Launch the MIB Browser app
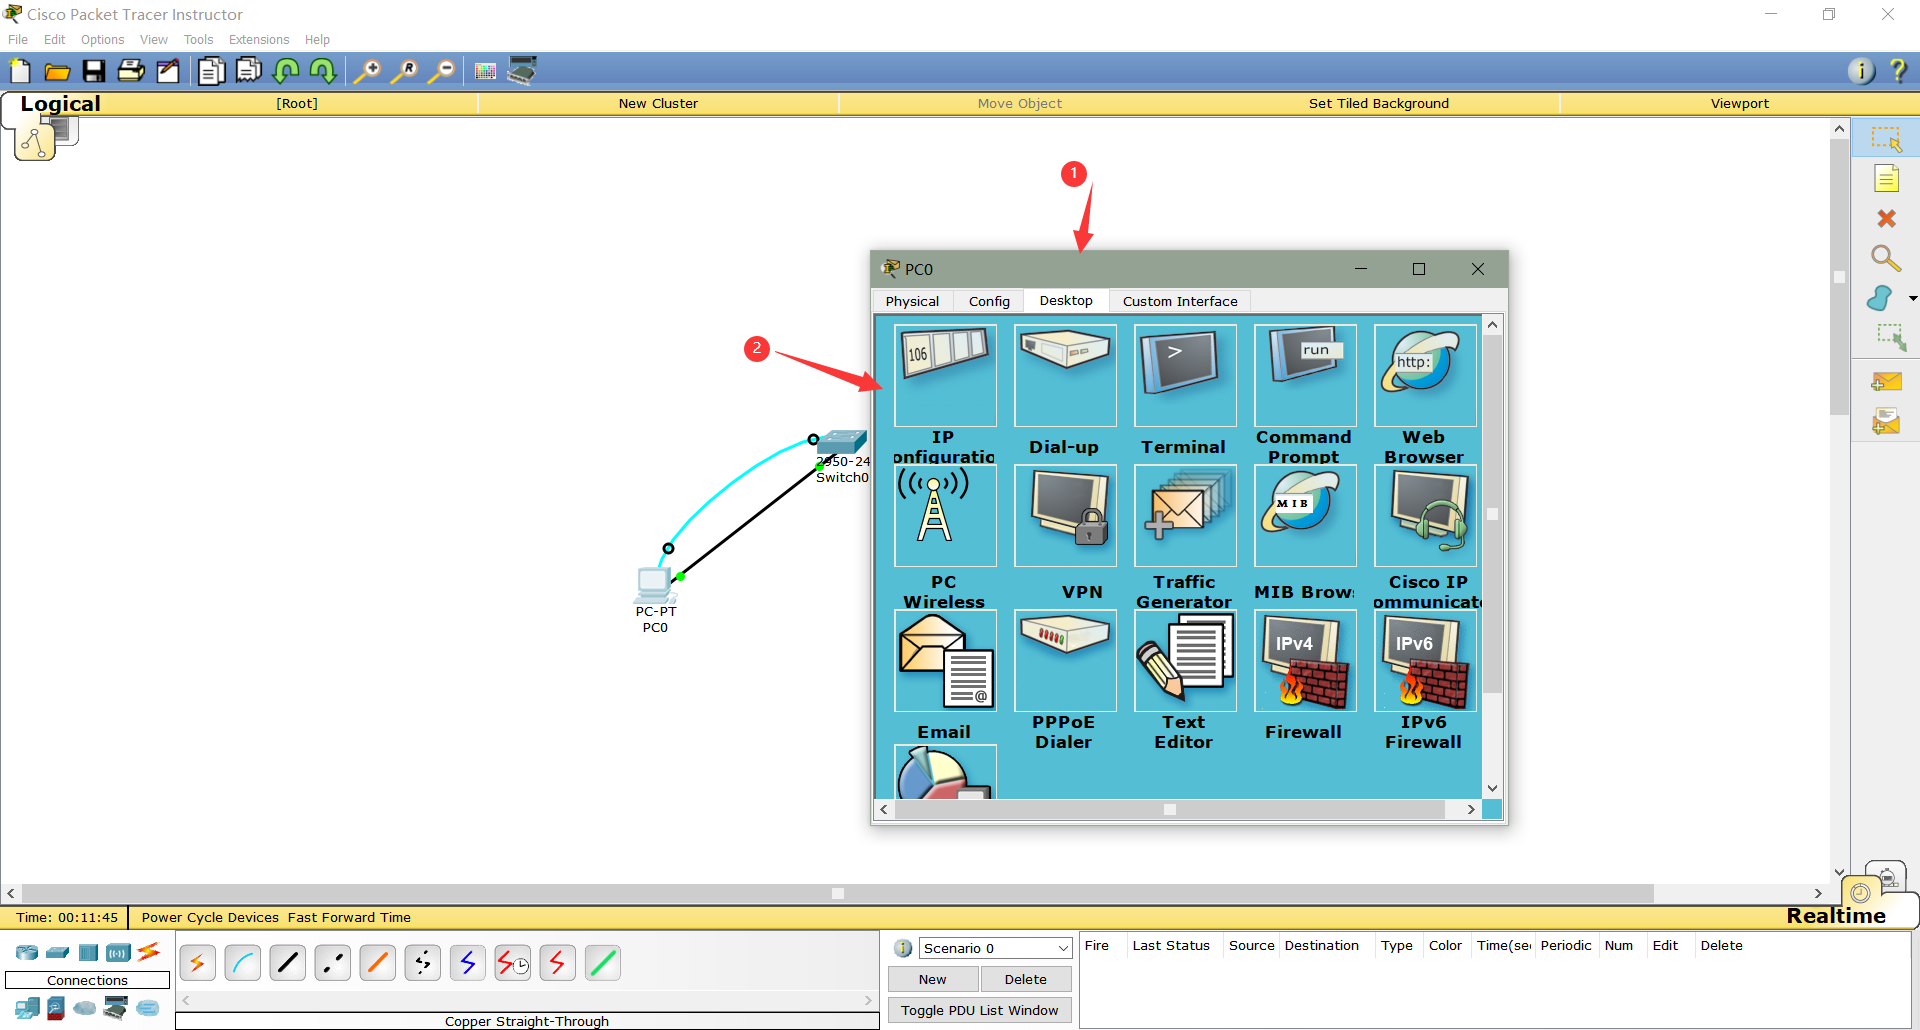Image resolution: width=1920 pixels, height=1030 pixels. point(1305,516)
